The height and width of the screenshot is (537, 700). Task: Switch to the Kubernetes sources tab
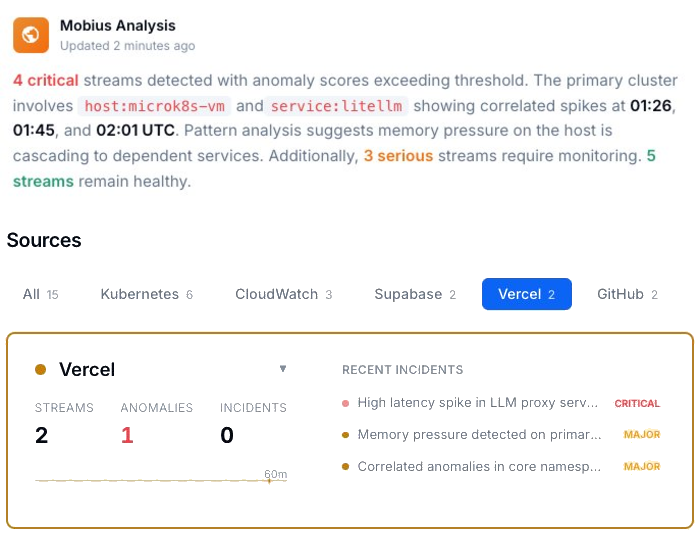coord(147,294)
